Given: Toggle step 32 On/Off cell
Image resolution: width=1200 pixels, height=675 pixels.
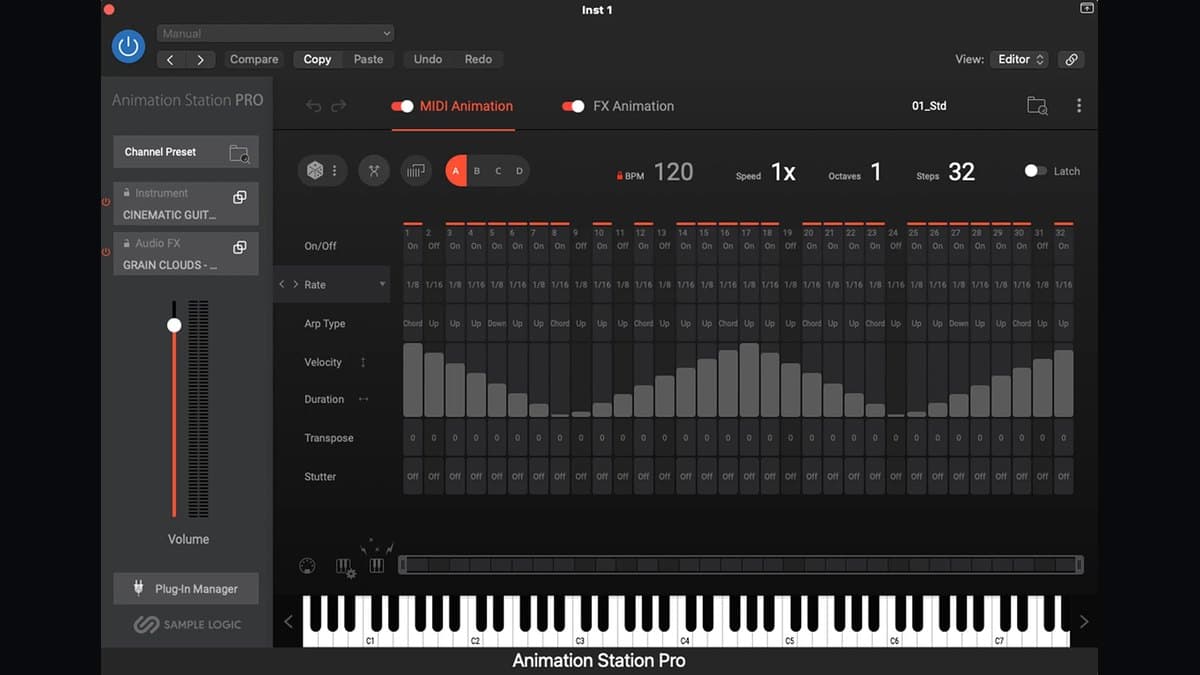Looking at the screenshot, I should point(1063,246).
